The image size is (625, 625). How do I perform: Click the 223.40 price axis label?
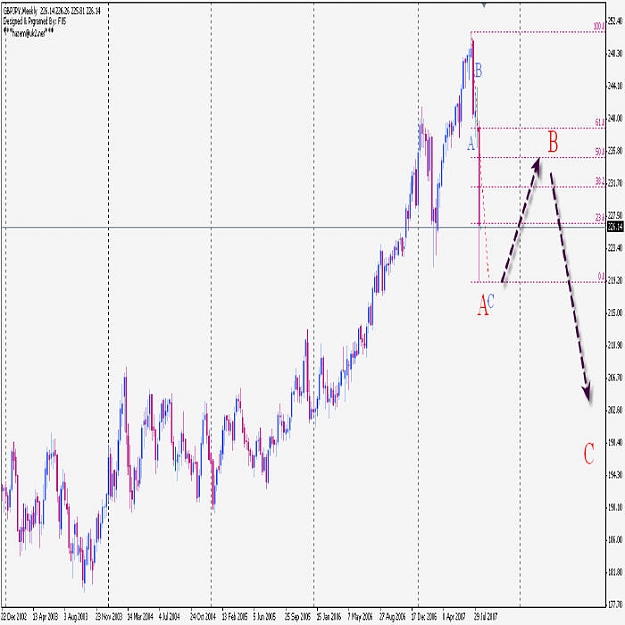[615, 248]
